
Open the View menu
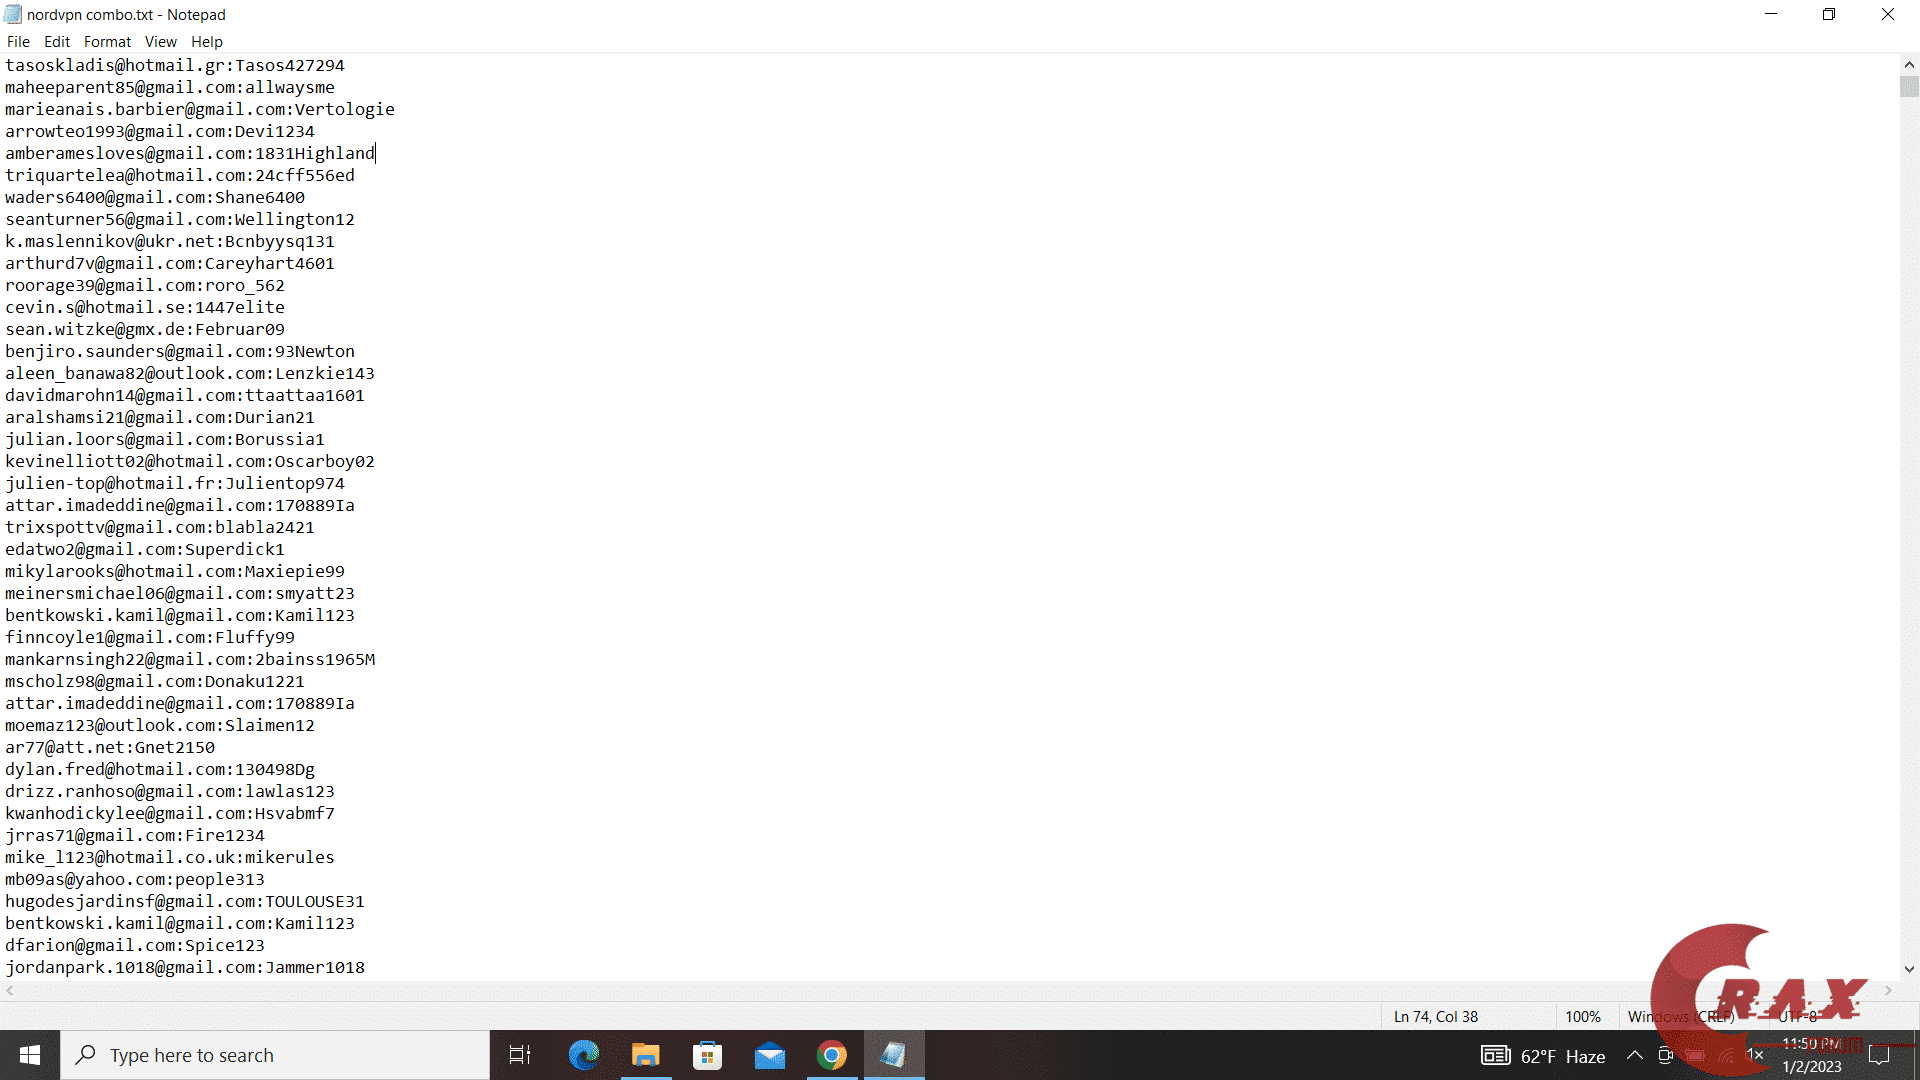[160, 41]
